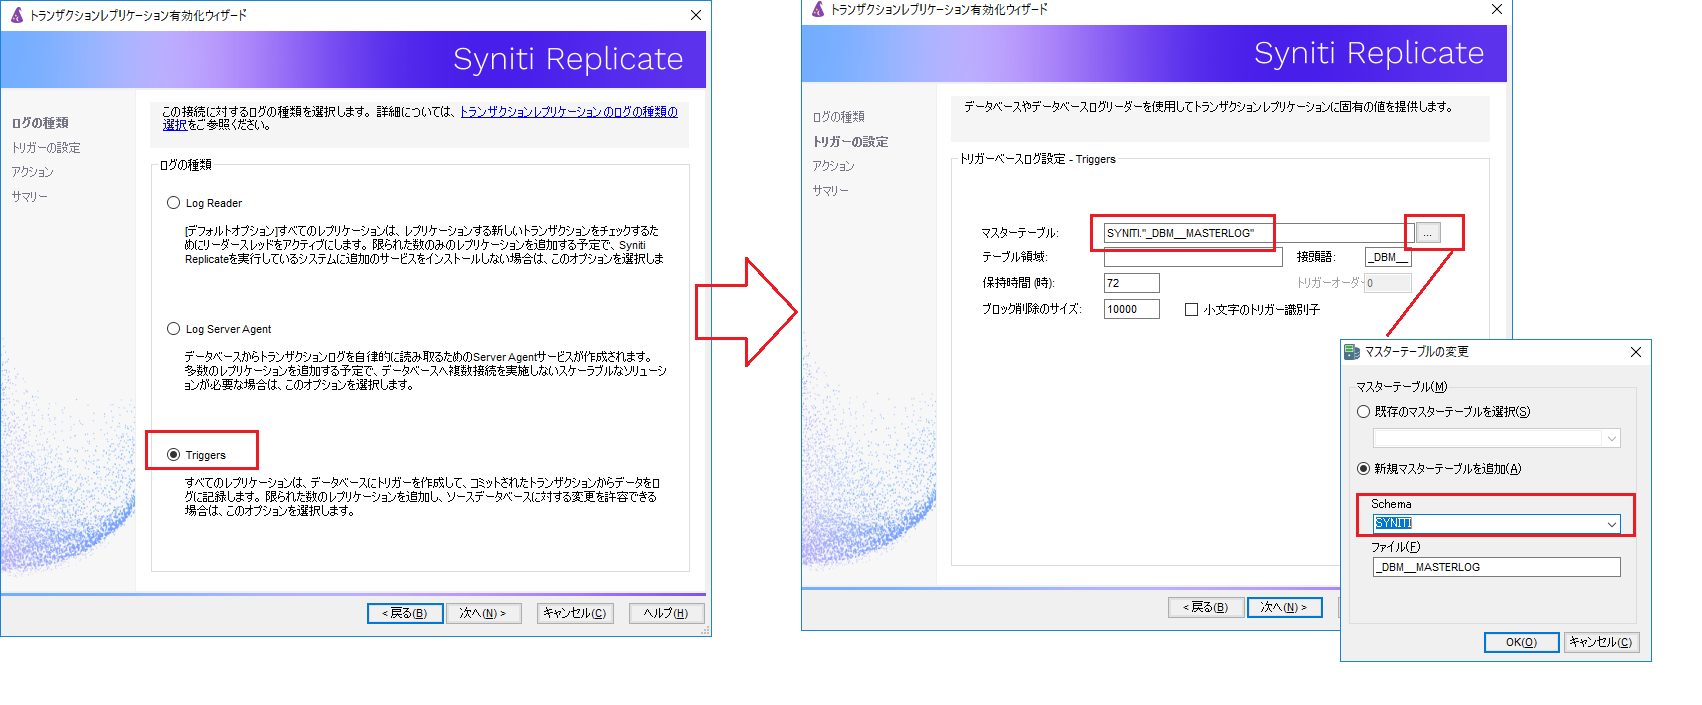Select トリガーの設定 step in right wizard sidebar

(x=851, y=142)
